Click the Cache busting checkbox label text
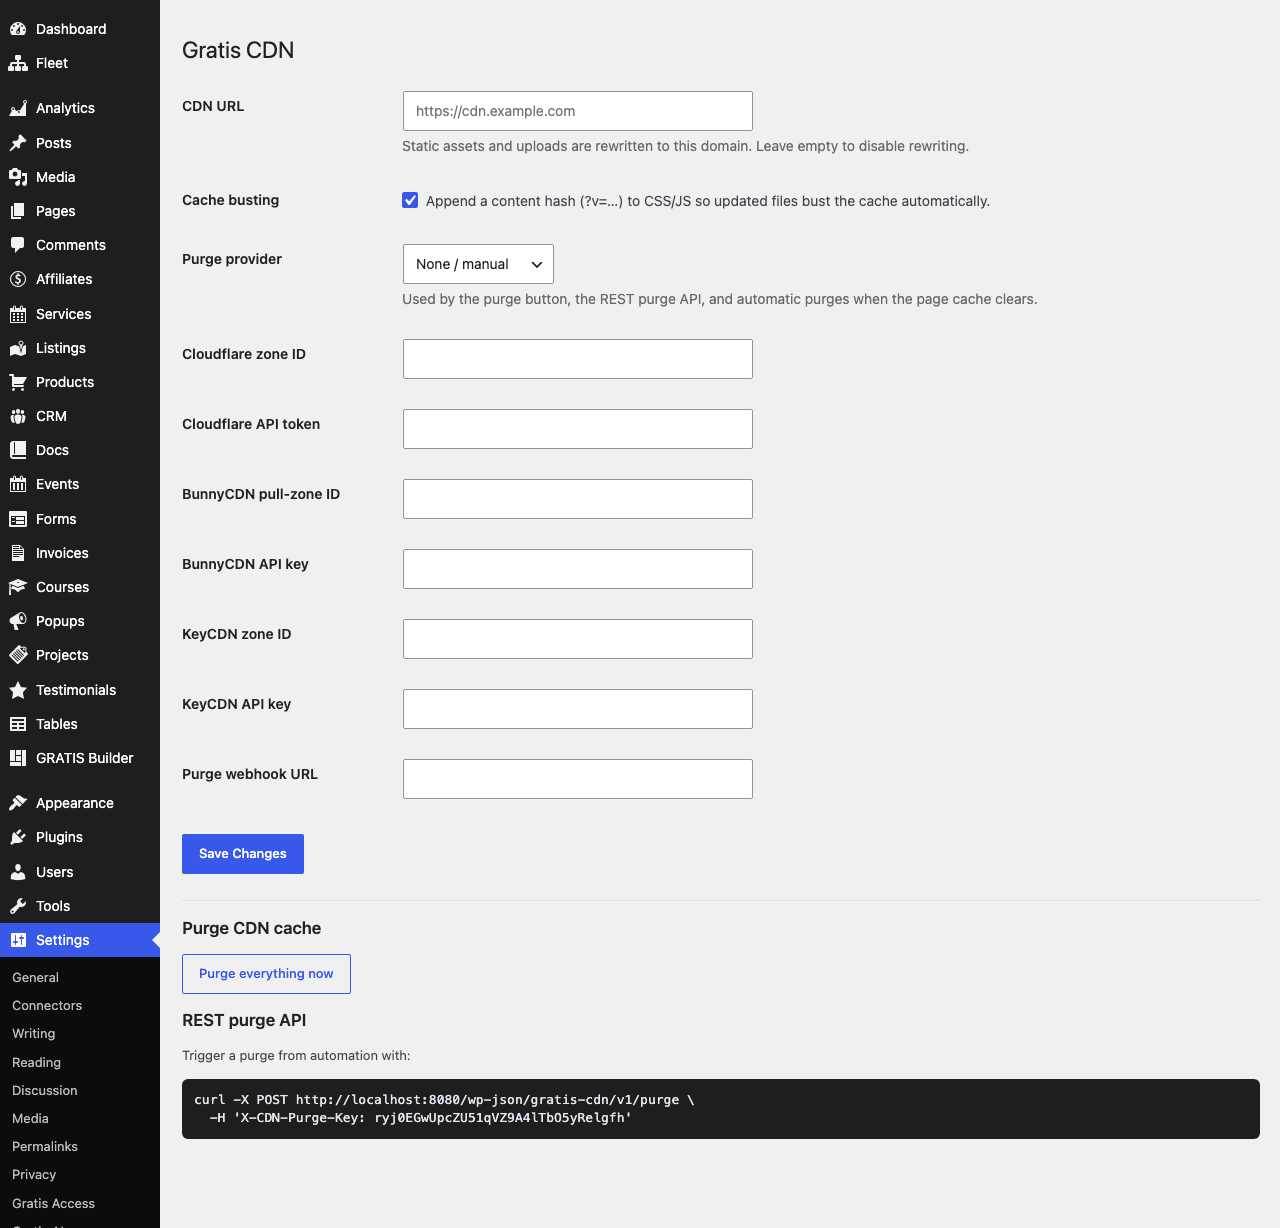This screenshot has width=1280, height=1228. tap(708, 201)
